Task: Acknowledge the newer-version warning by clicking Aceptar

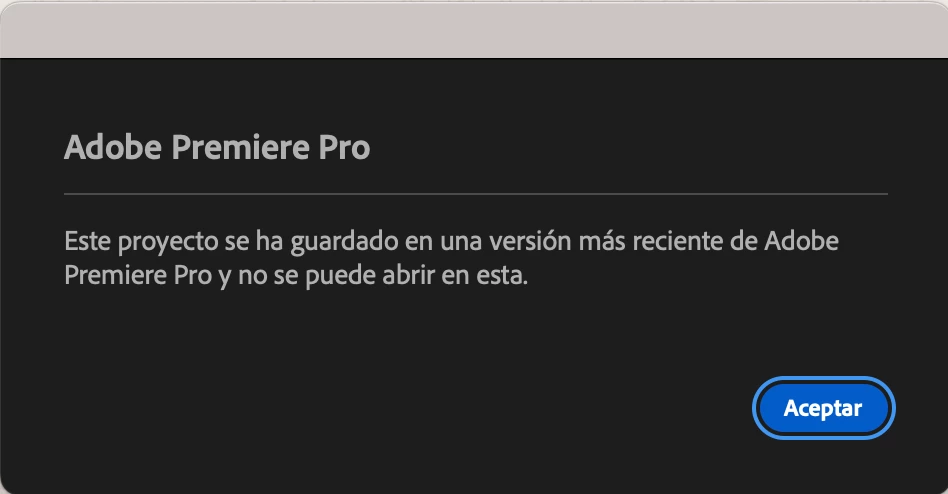Action: tap(823, 408)
